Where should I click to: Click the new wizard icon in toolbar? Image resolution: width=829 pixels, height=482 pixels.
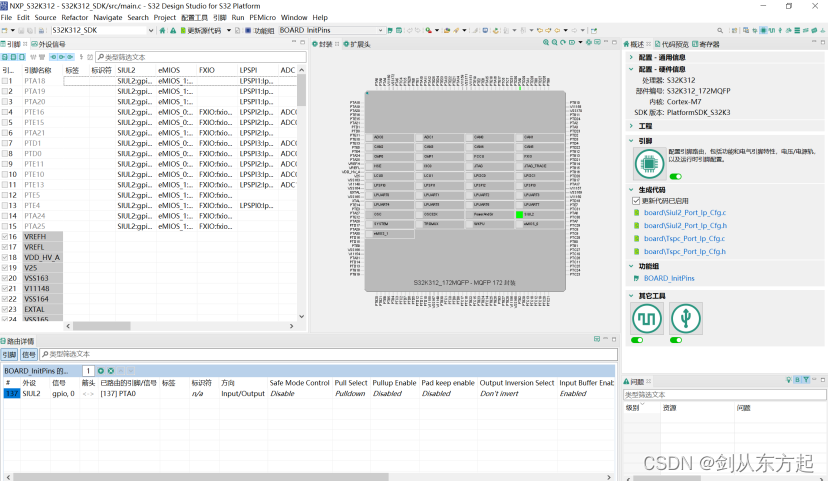[5, 31]
